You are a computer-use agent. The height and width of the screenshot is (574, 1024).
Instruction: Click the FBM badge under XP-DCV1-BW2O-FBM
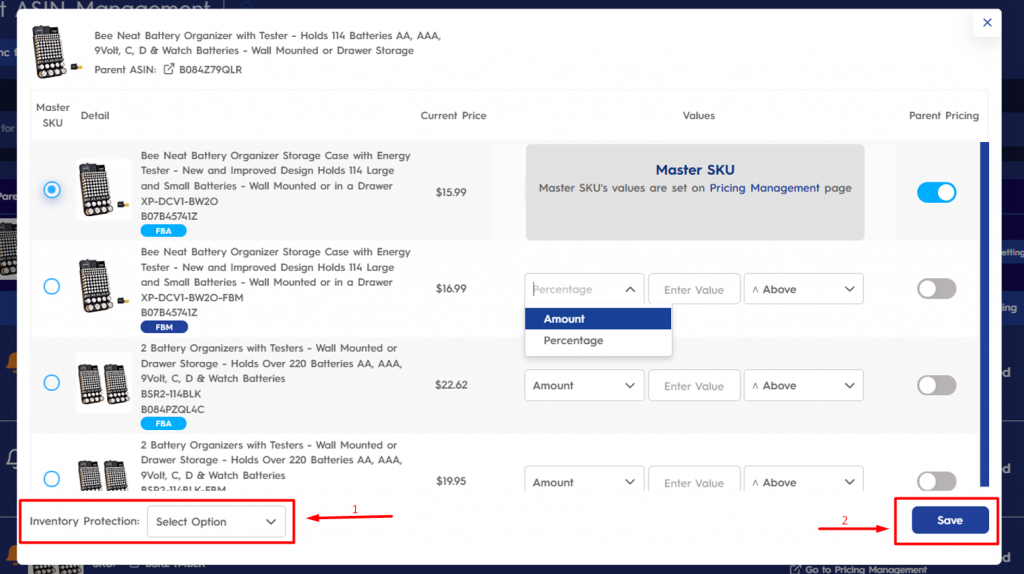tap(164, 327)
